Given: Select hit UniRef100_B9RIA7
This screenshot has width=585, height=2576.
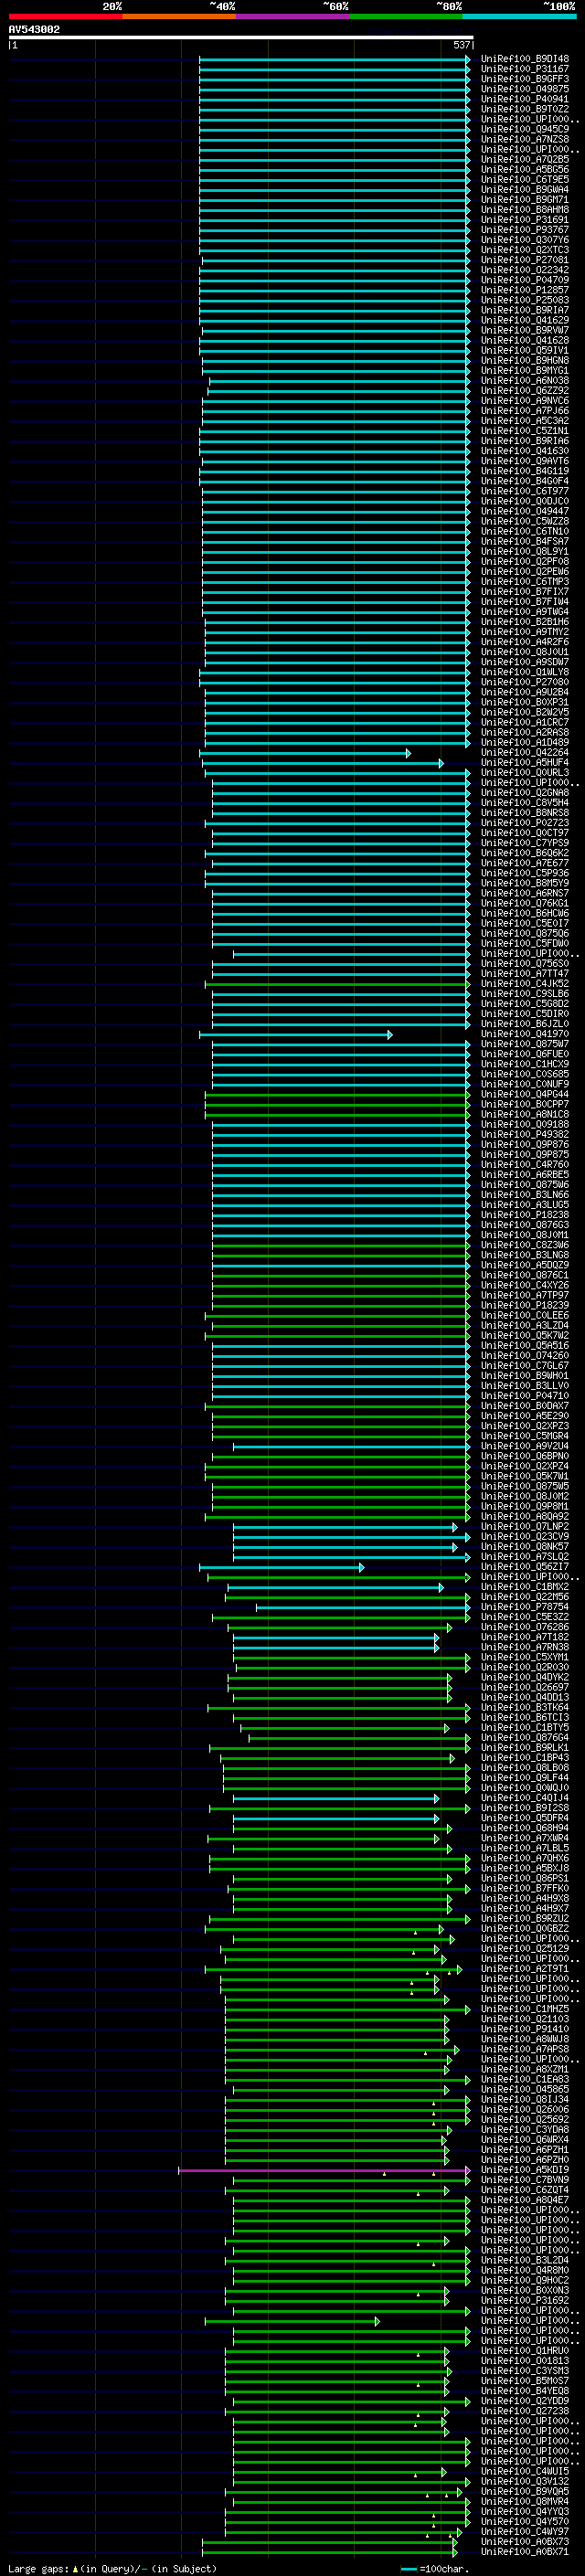Looking at the screenshot, I should (x=524, y=310).
